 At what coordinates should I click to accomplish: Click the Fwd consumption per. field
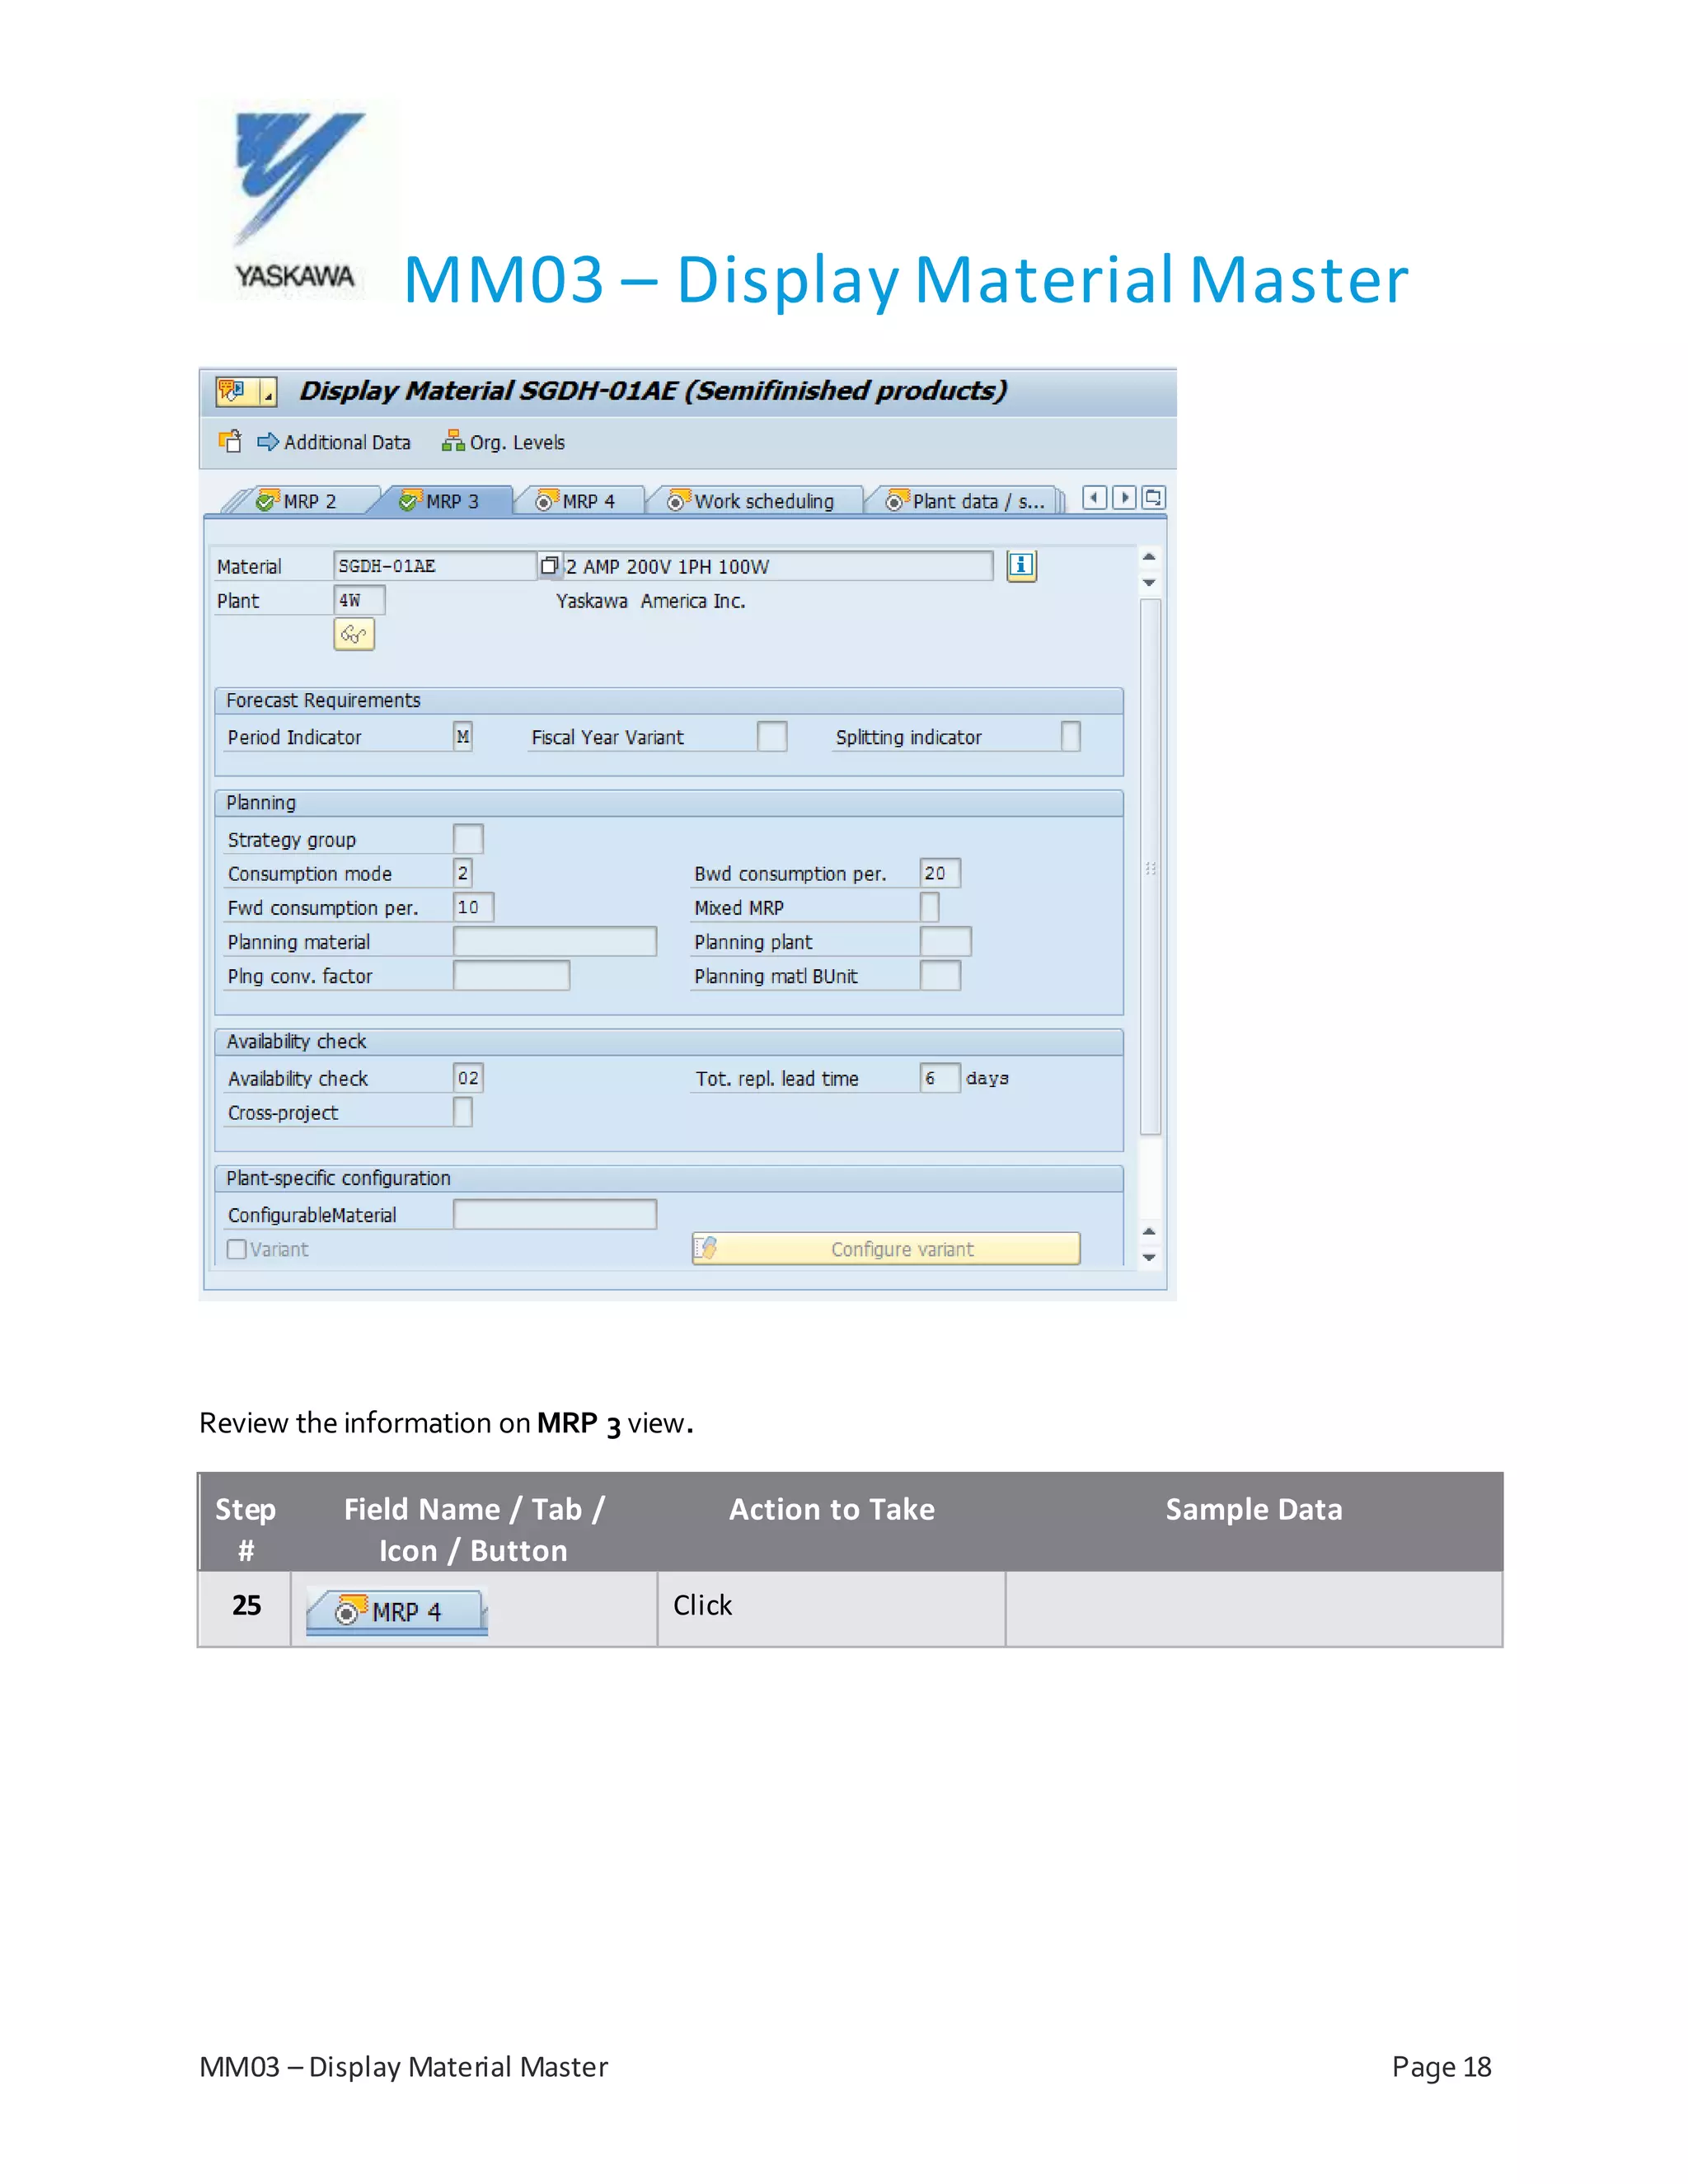473,907
